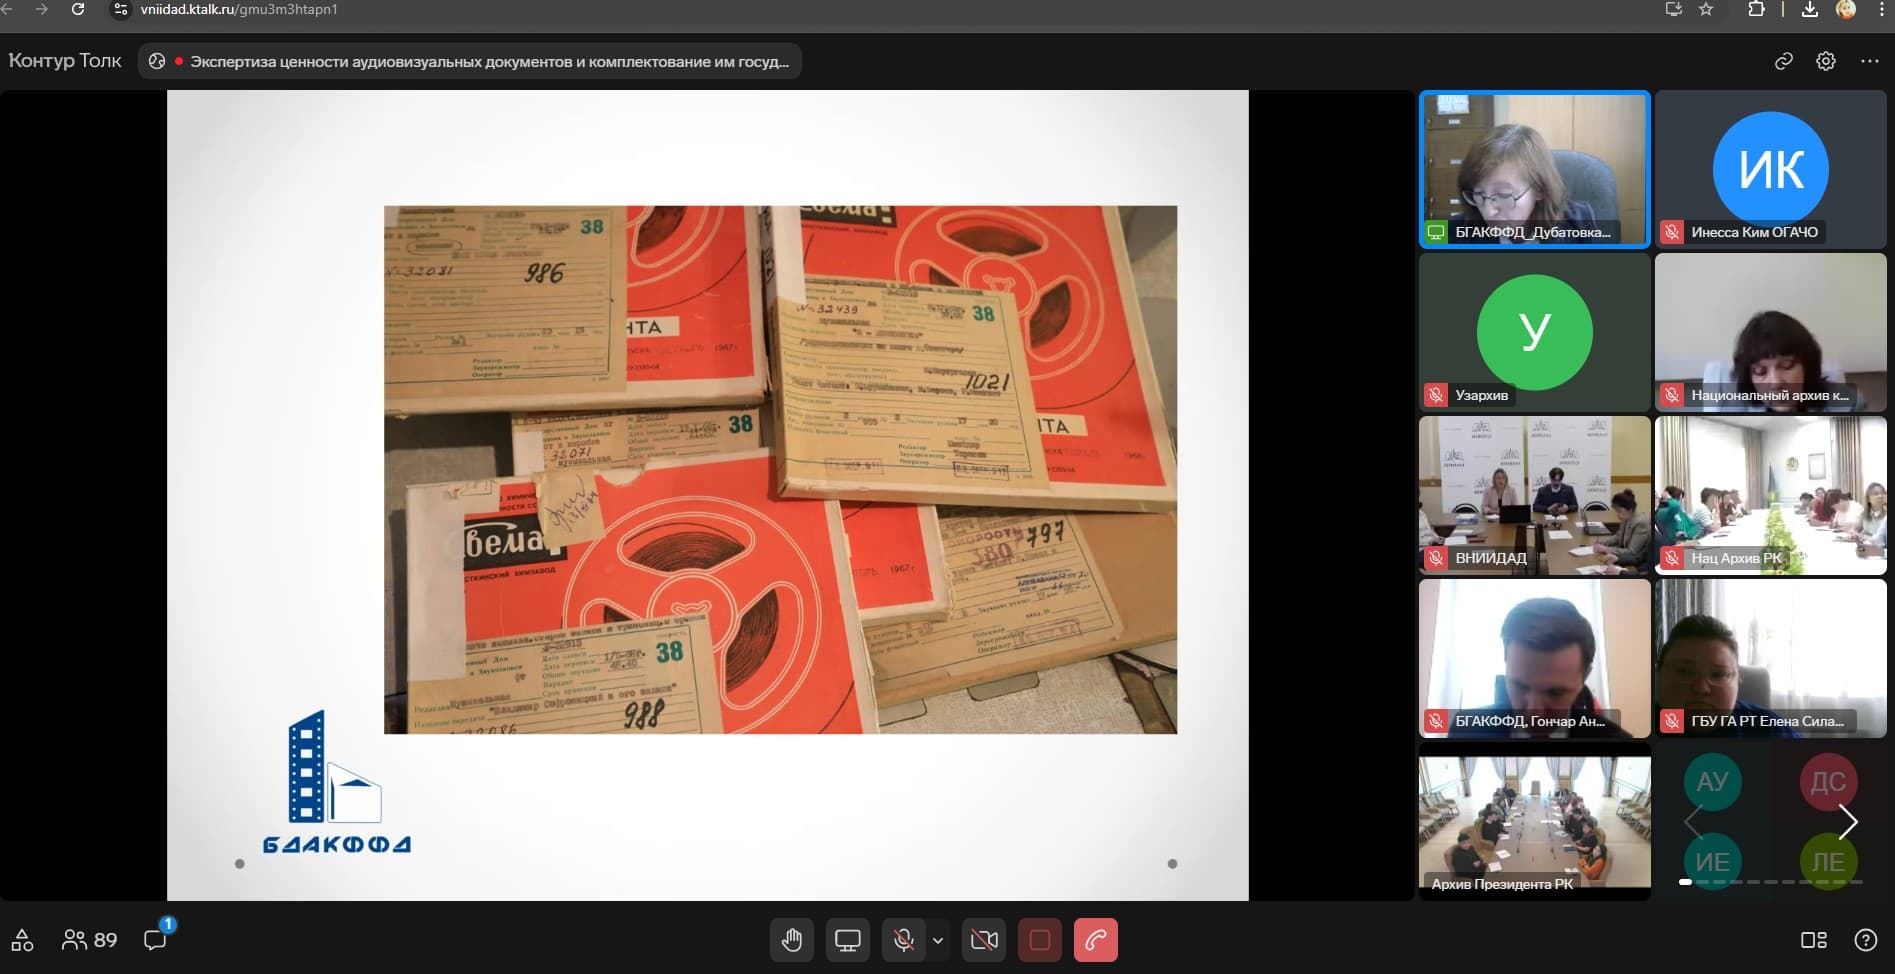The height and width of the screenshot is (974, 1895).
Task: Open help question mark icon
Action: click(1865, 940)
